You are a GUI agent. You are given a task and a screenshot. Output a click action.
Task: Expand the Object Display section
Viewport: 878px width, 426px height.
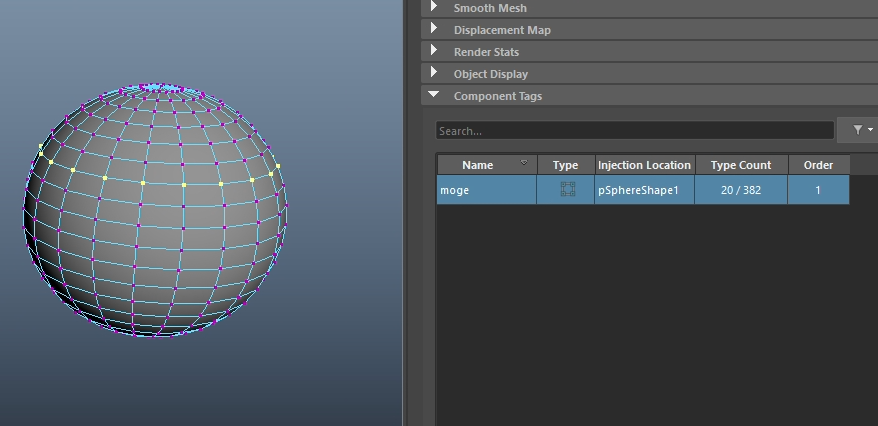pyautogui.click(x=433, y=72)
